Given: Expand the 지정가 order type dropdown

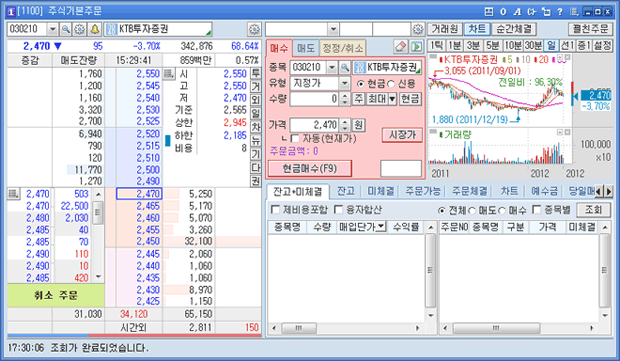Looking at the screenshot, I should click(345, 83).
